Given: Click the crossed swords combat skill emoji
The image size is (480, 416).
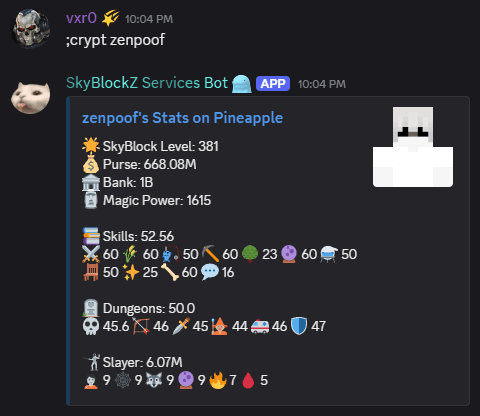Looking at the screenshot, I should click(x=91, y=254).
